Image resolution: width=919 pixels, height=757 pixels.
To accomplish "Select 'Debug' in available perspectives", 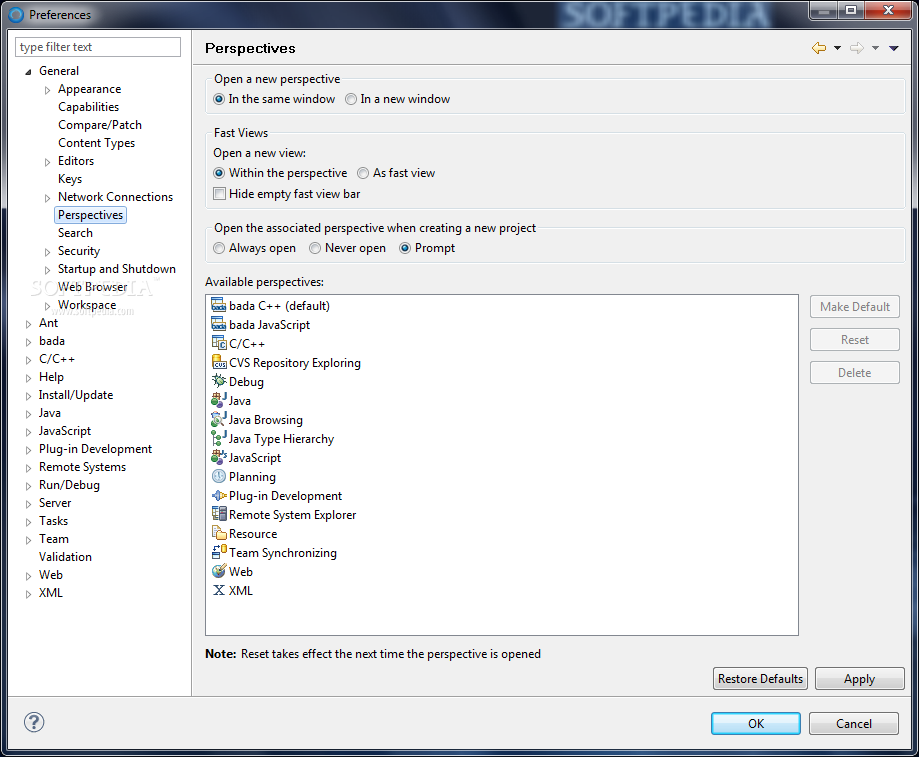I will 246,381.
